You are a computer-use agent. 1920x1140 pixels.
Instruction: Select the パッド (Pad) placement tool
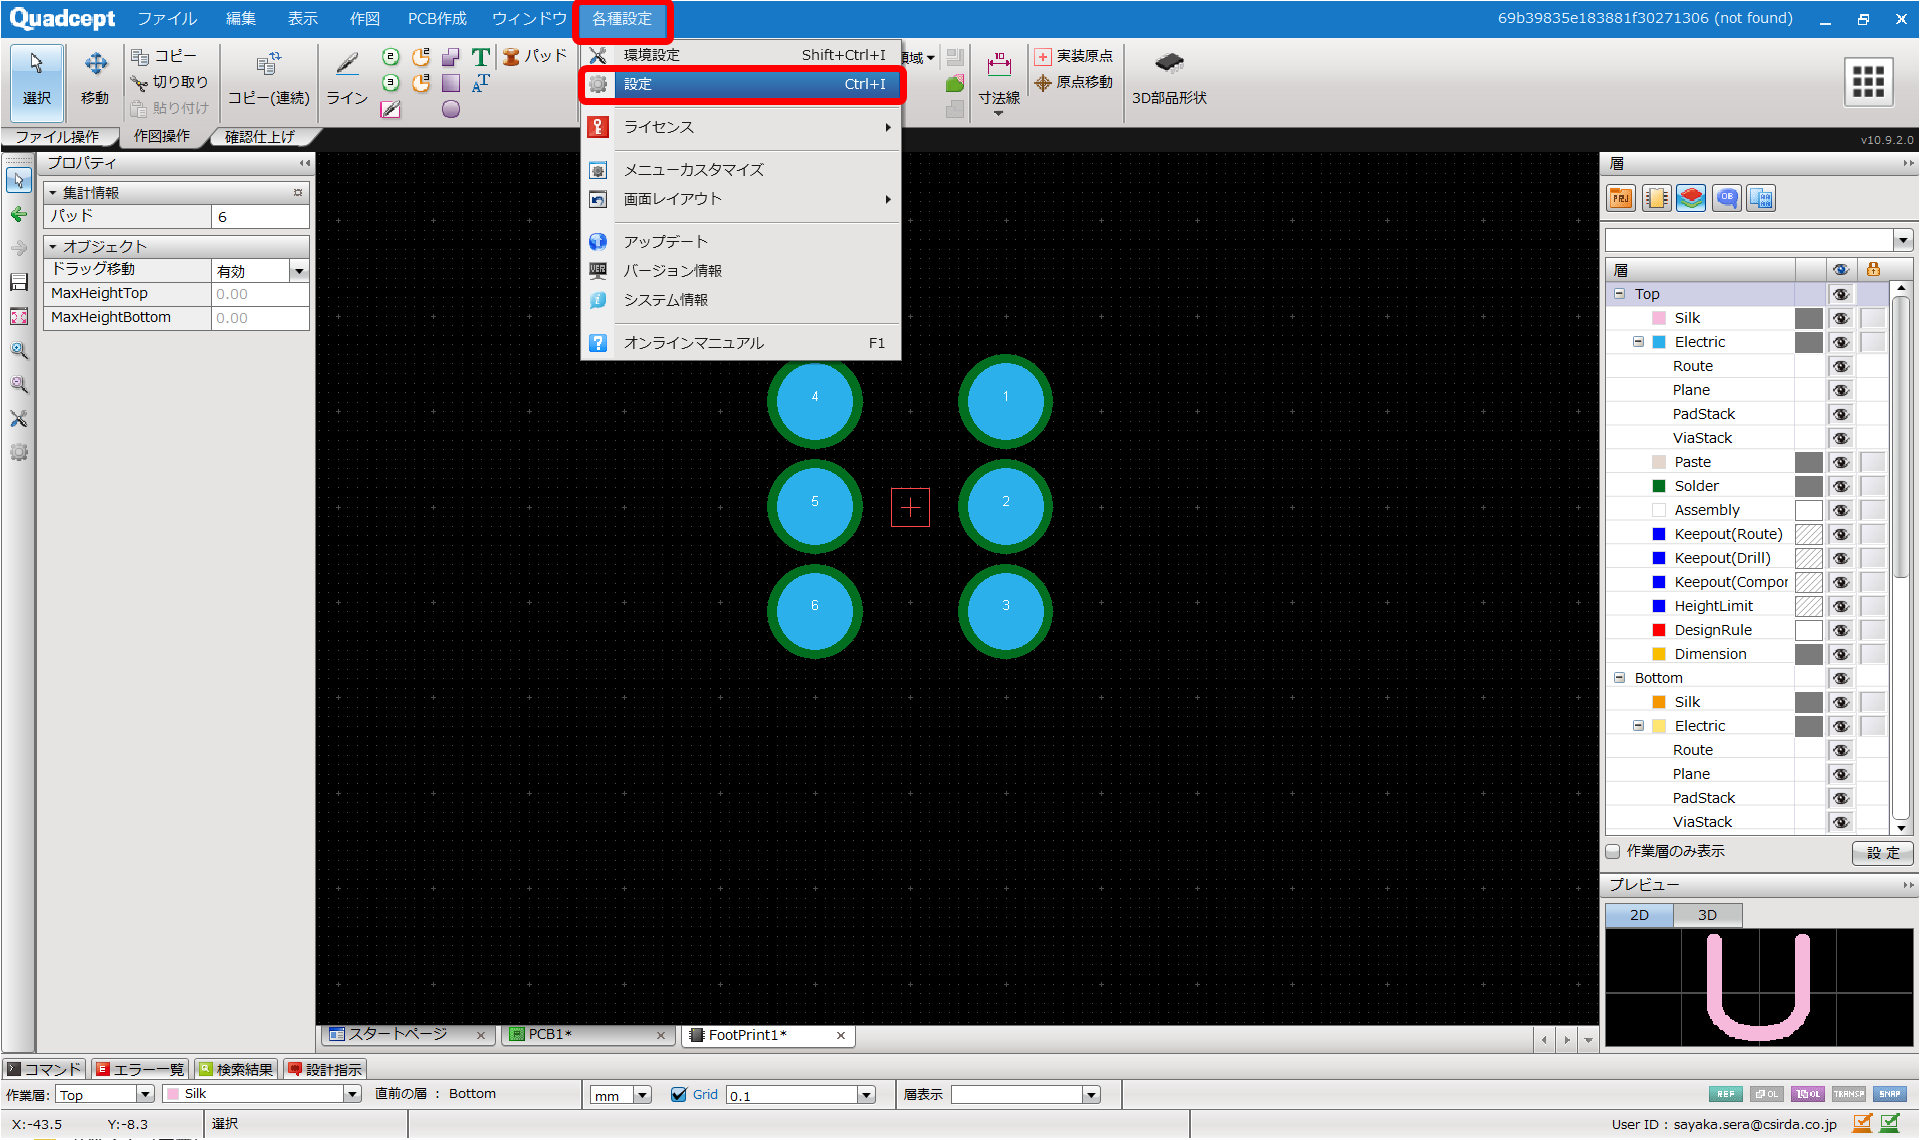point(536,56)
